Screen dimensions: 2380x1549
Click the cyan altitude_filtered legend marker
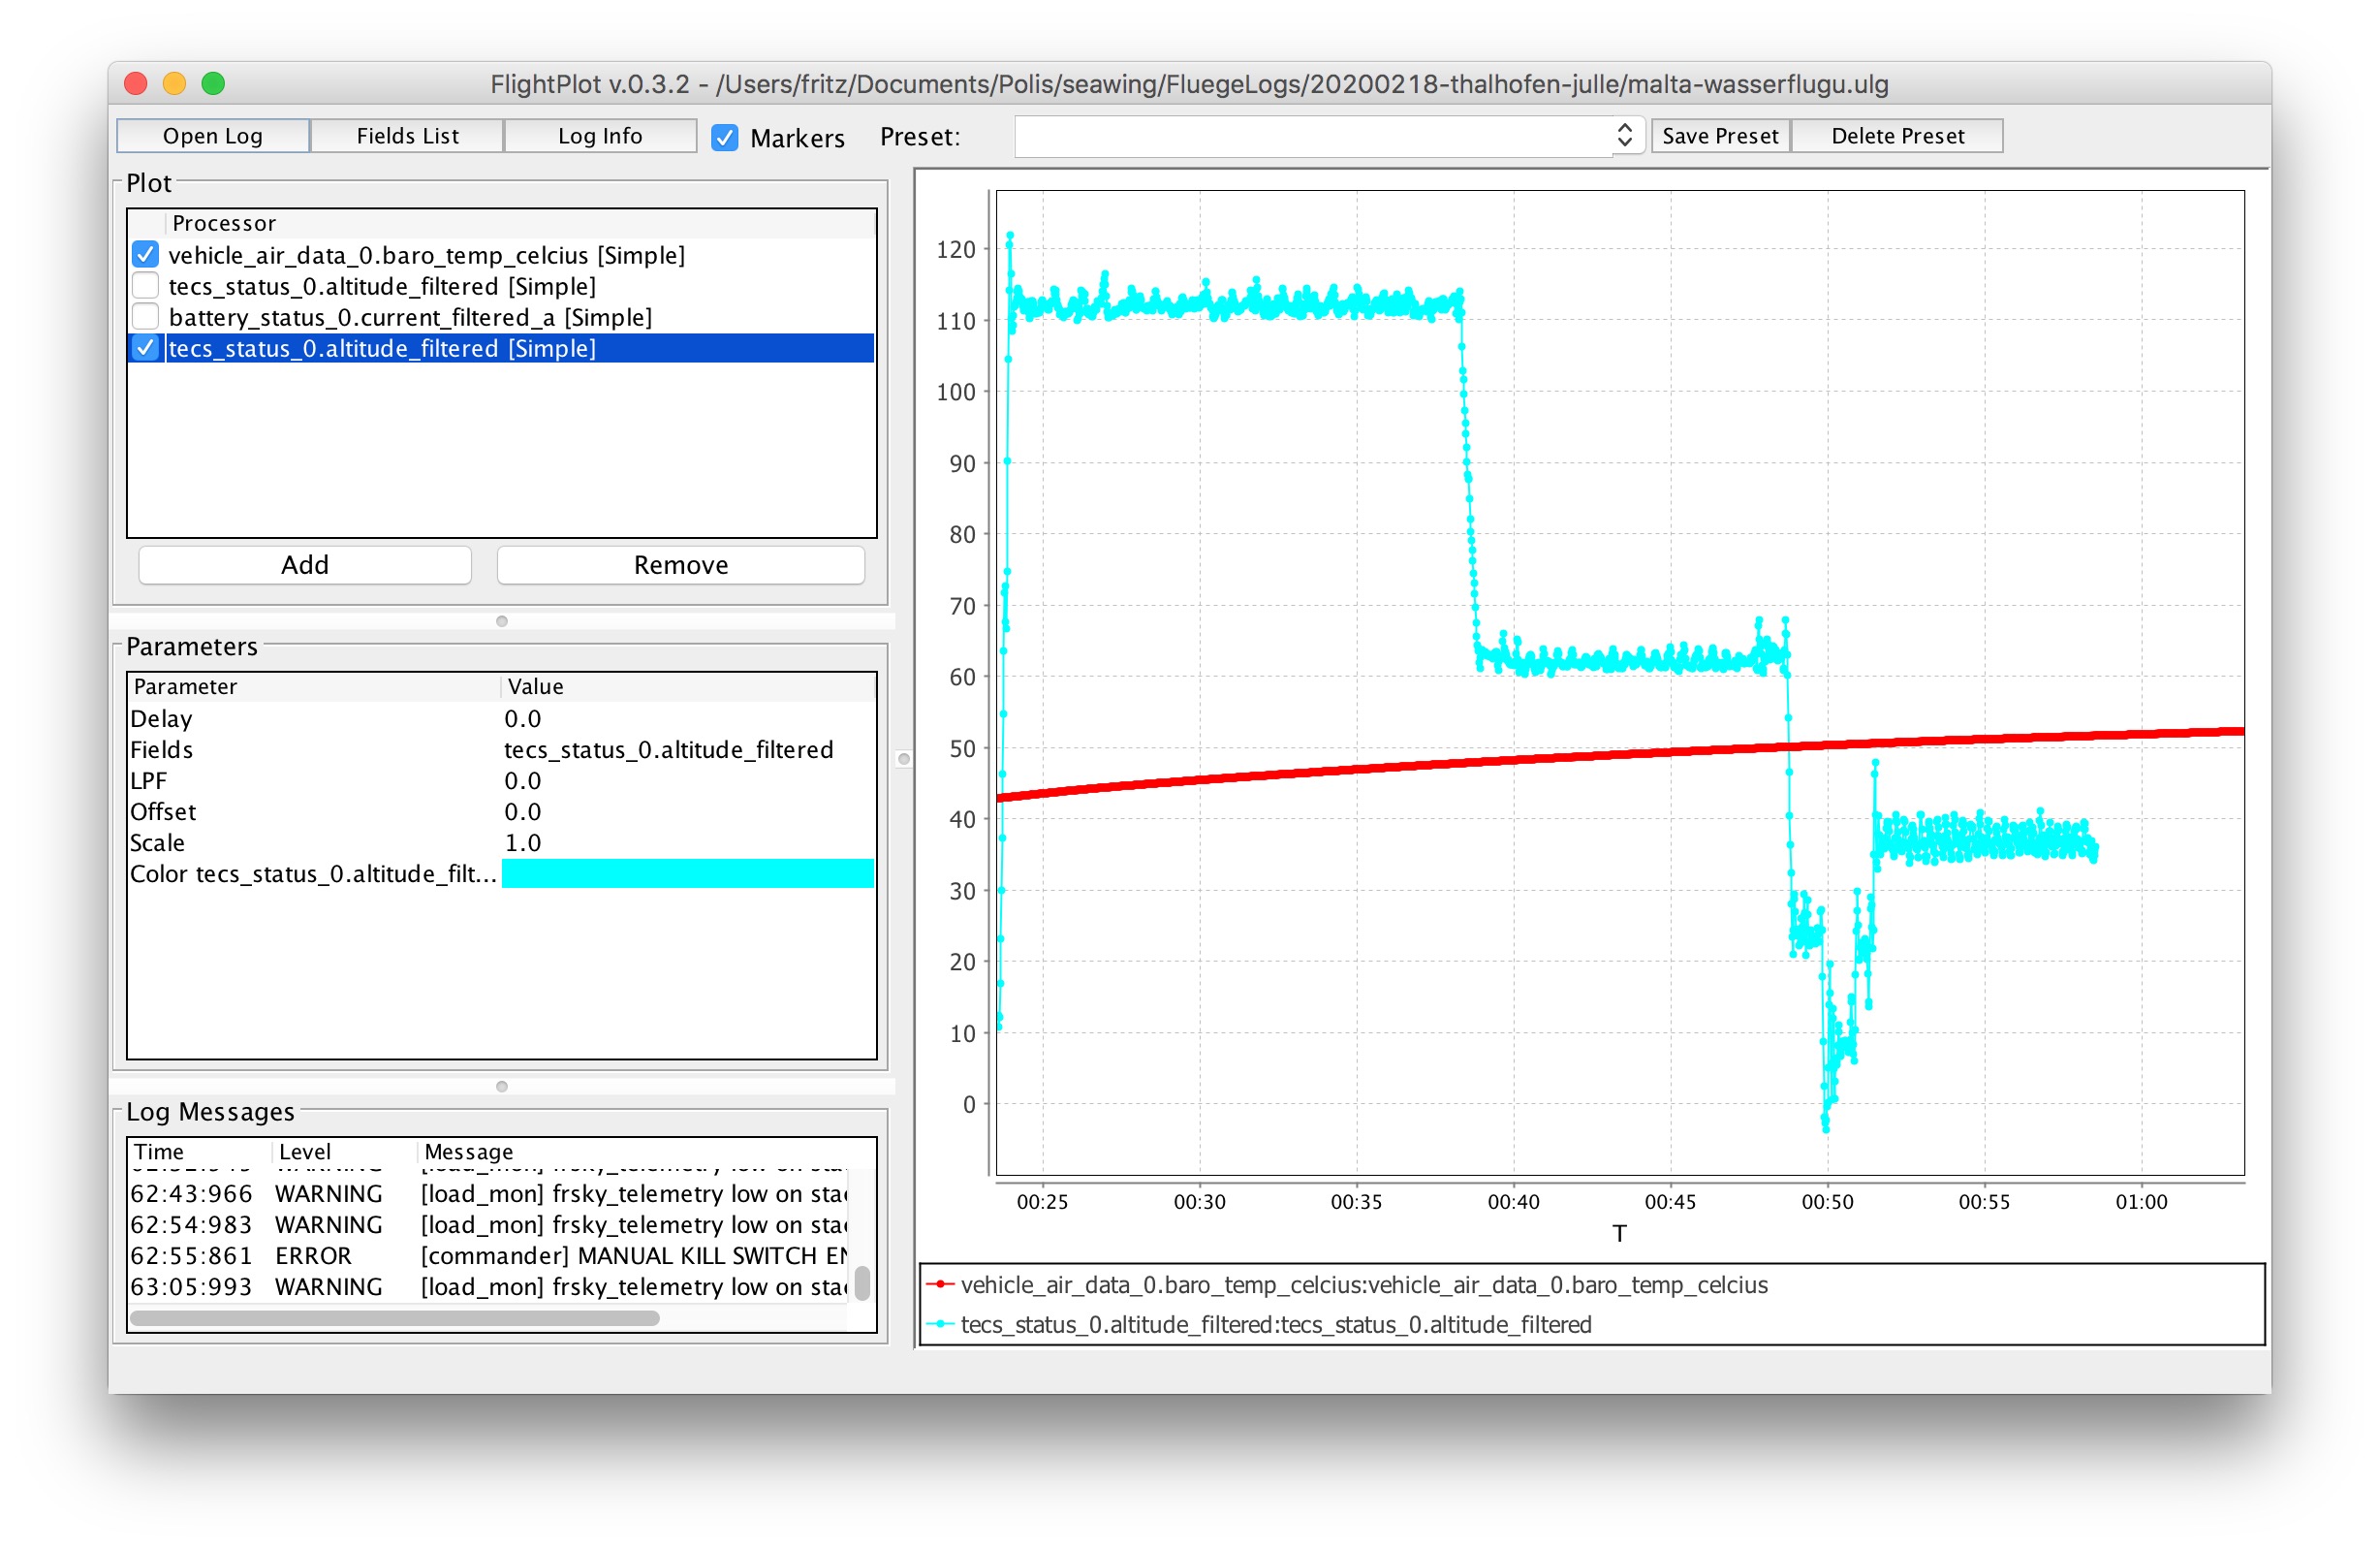940,1324
